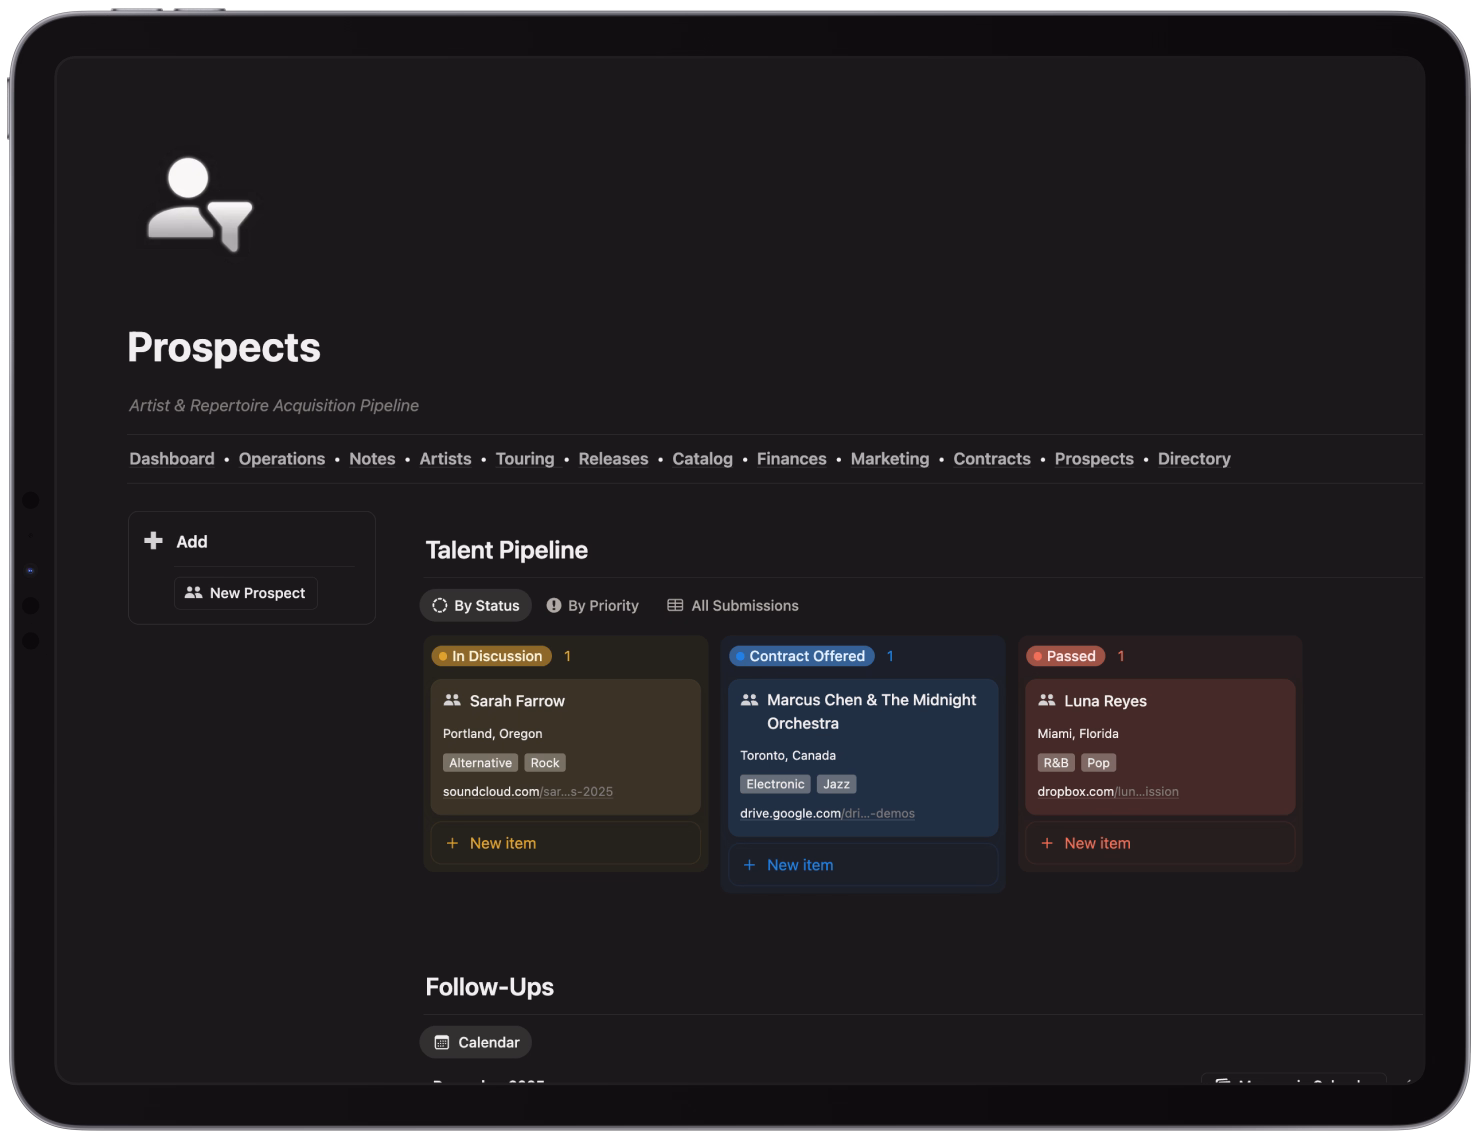Open Marcus Chen's drive.google.com demos link
The image size is (1480, 1140).
827,813
